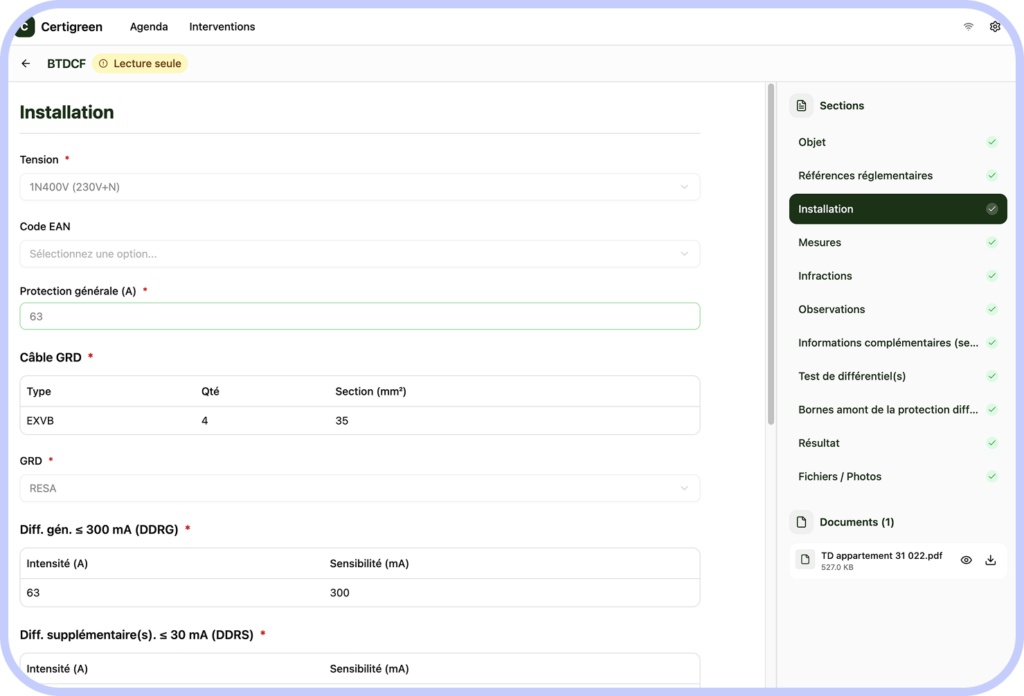Open the Agenda menu

(x=149, y=27)
